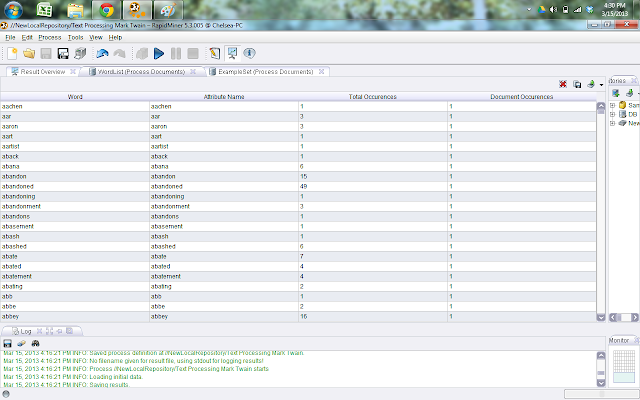Store result in repository icon above table
Image resolution: width=640 pixels, height=400 pixels.
(x=591, y=84)
